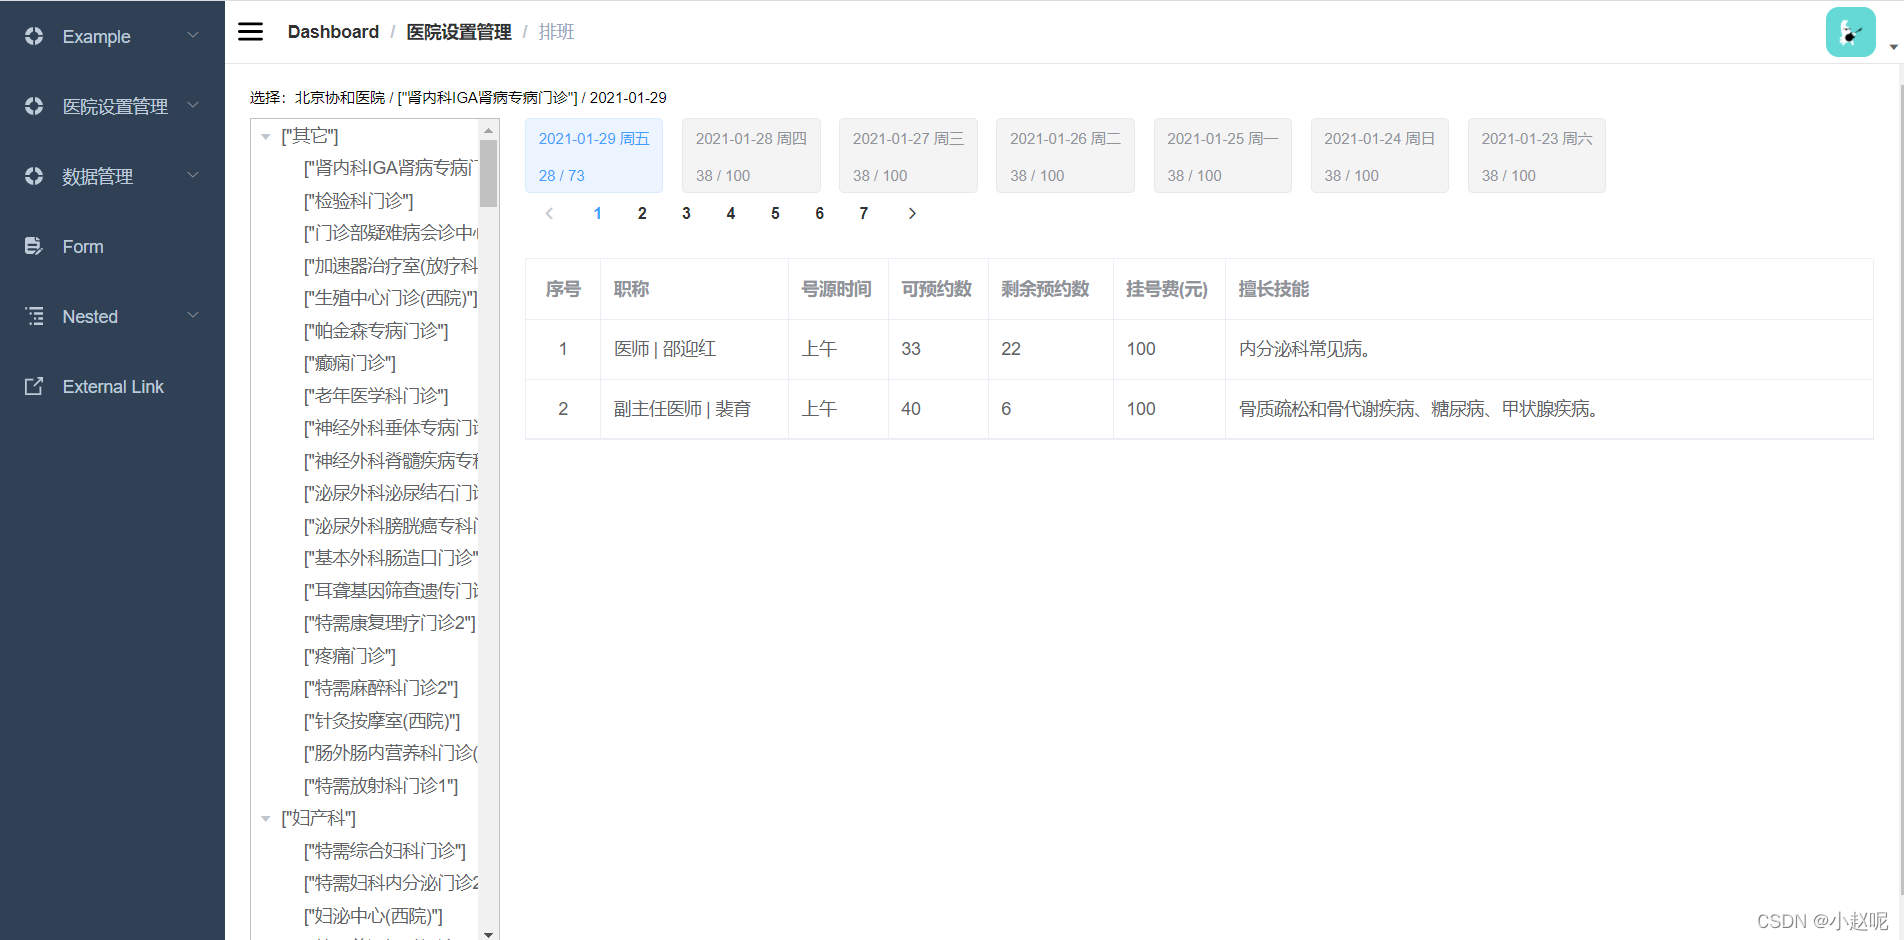The height and width of the screenshot is (940, 1904).
Task: Click the 医院设置管理 sidebar icon
Action: click(x=34, y=106)
